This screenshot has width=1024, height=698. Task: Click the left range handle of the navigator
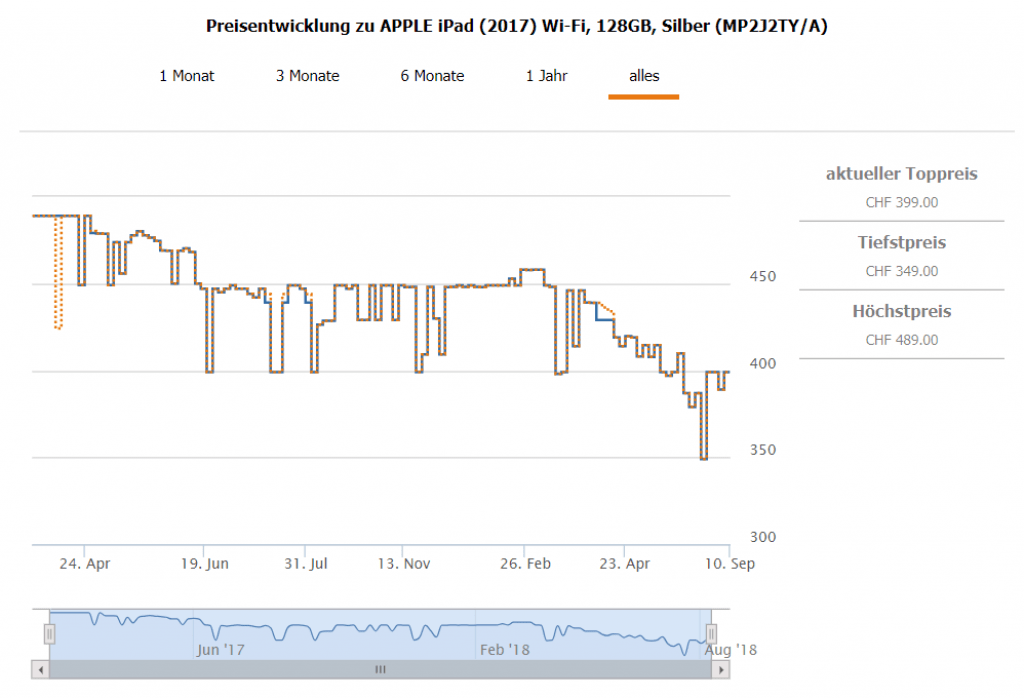point(49,634)
